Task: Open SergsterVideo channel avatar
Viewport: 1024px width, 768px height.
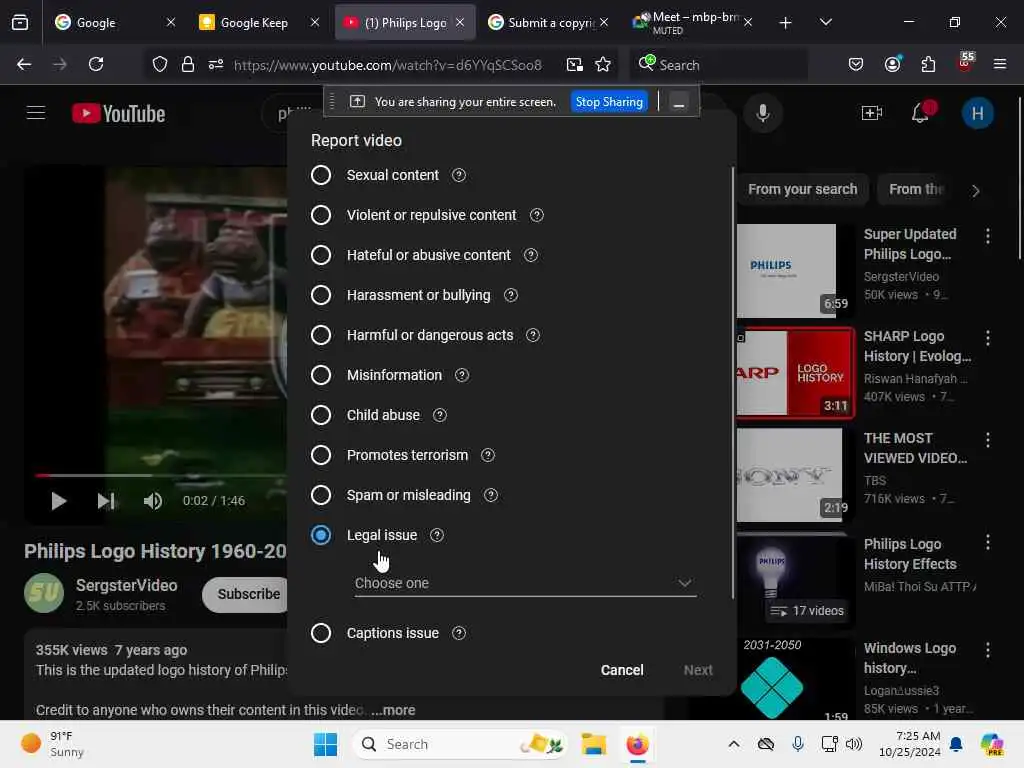Action: [44, 593]
